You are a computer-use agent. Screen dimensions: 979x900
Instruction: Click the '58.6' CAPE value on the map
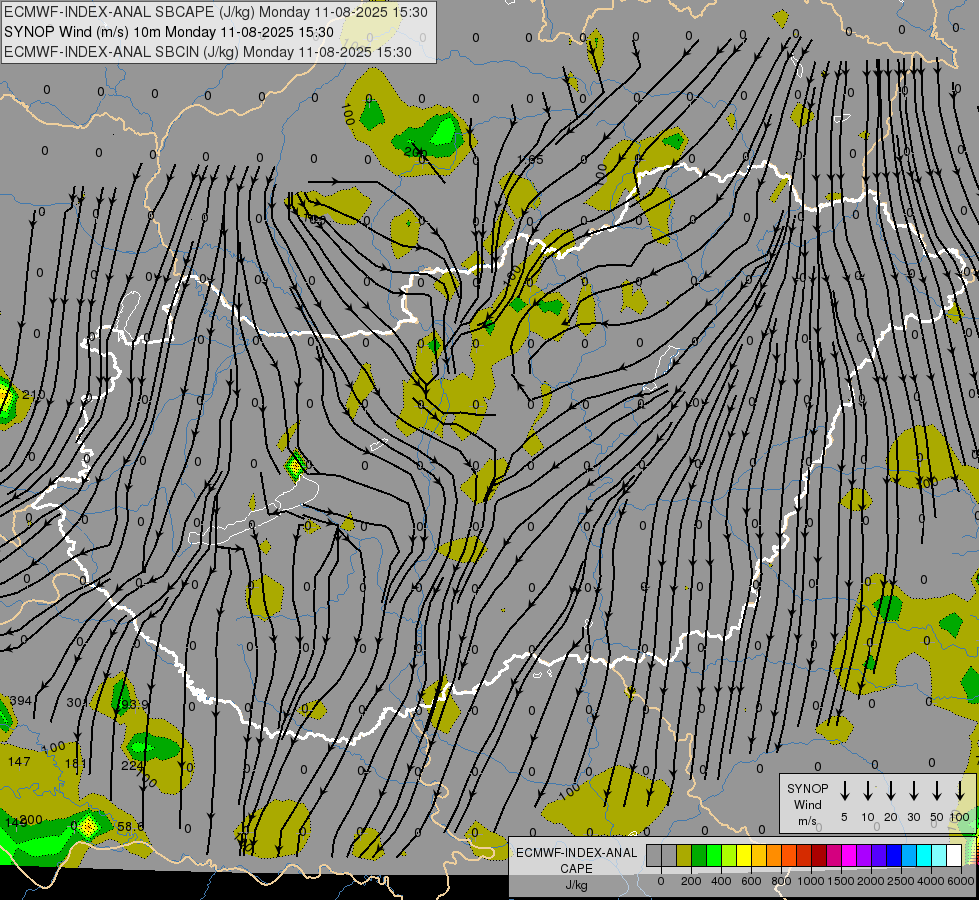pyautogui.click(x=131, y=826)
